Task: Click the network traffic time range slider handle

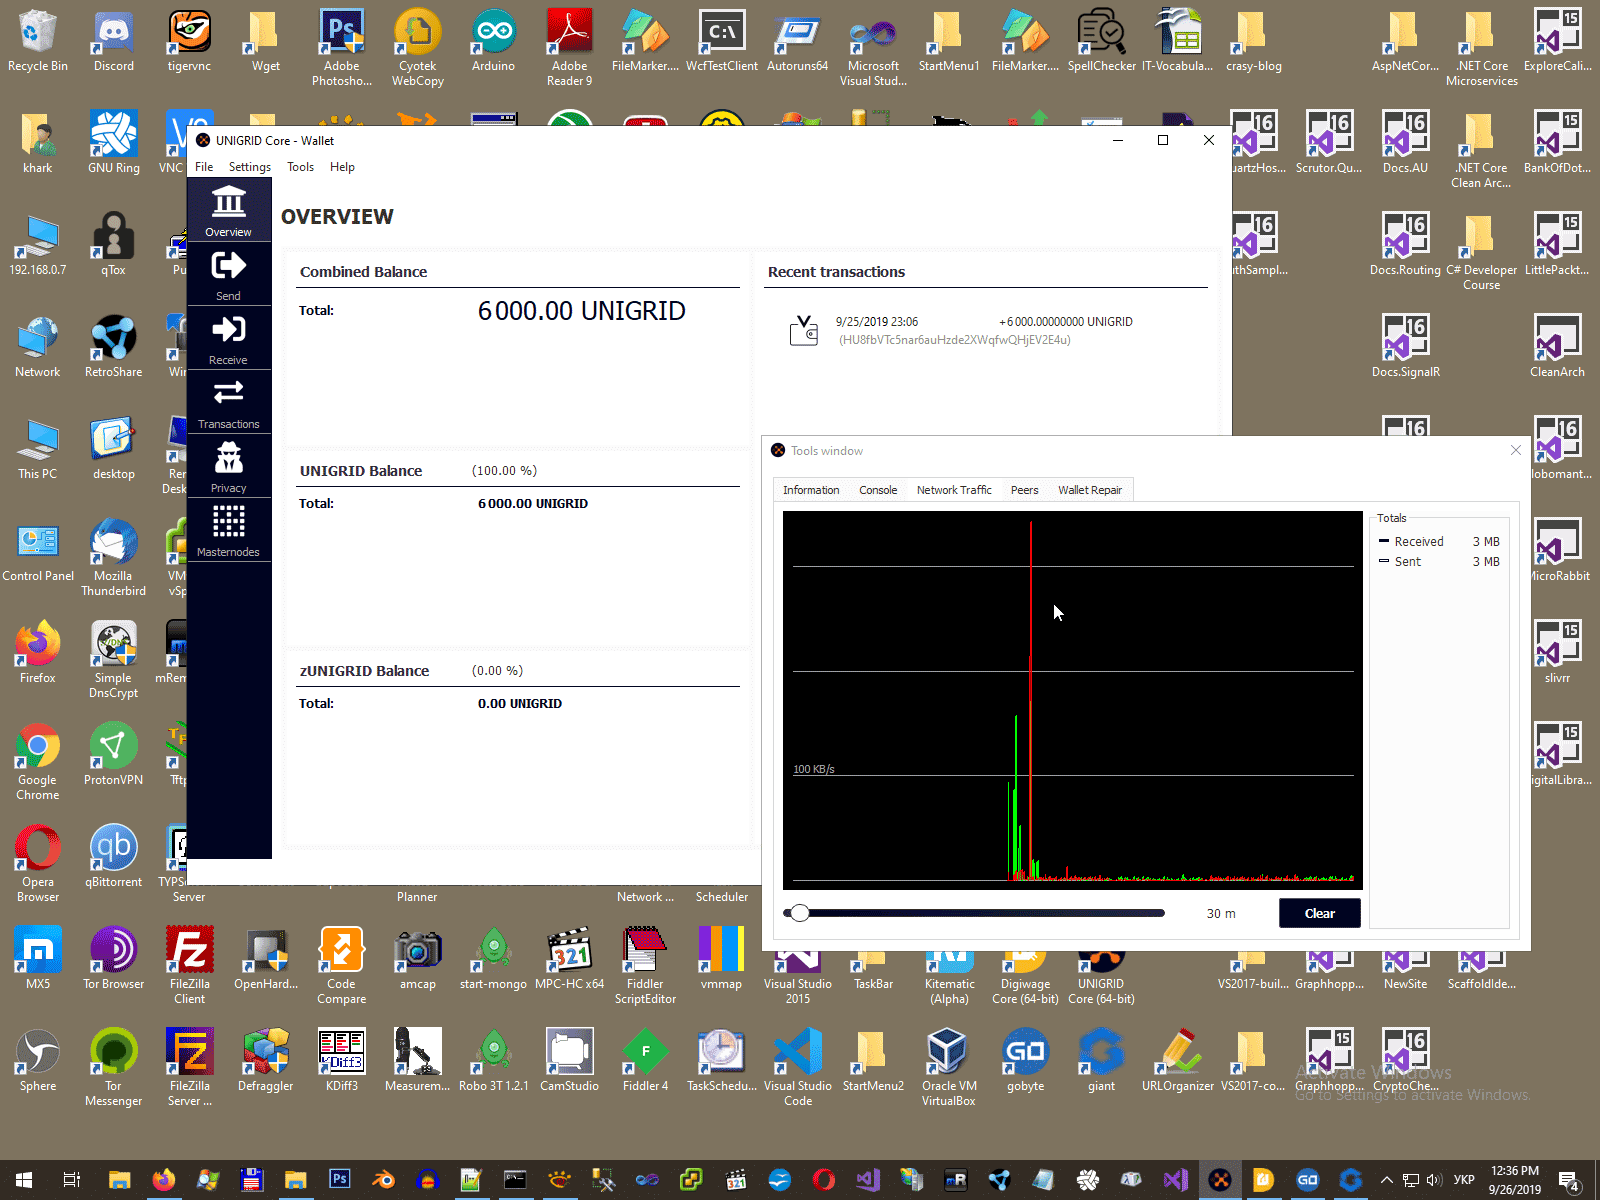Action: tap(799, 913)
